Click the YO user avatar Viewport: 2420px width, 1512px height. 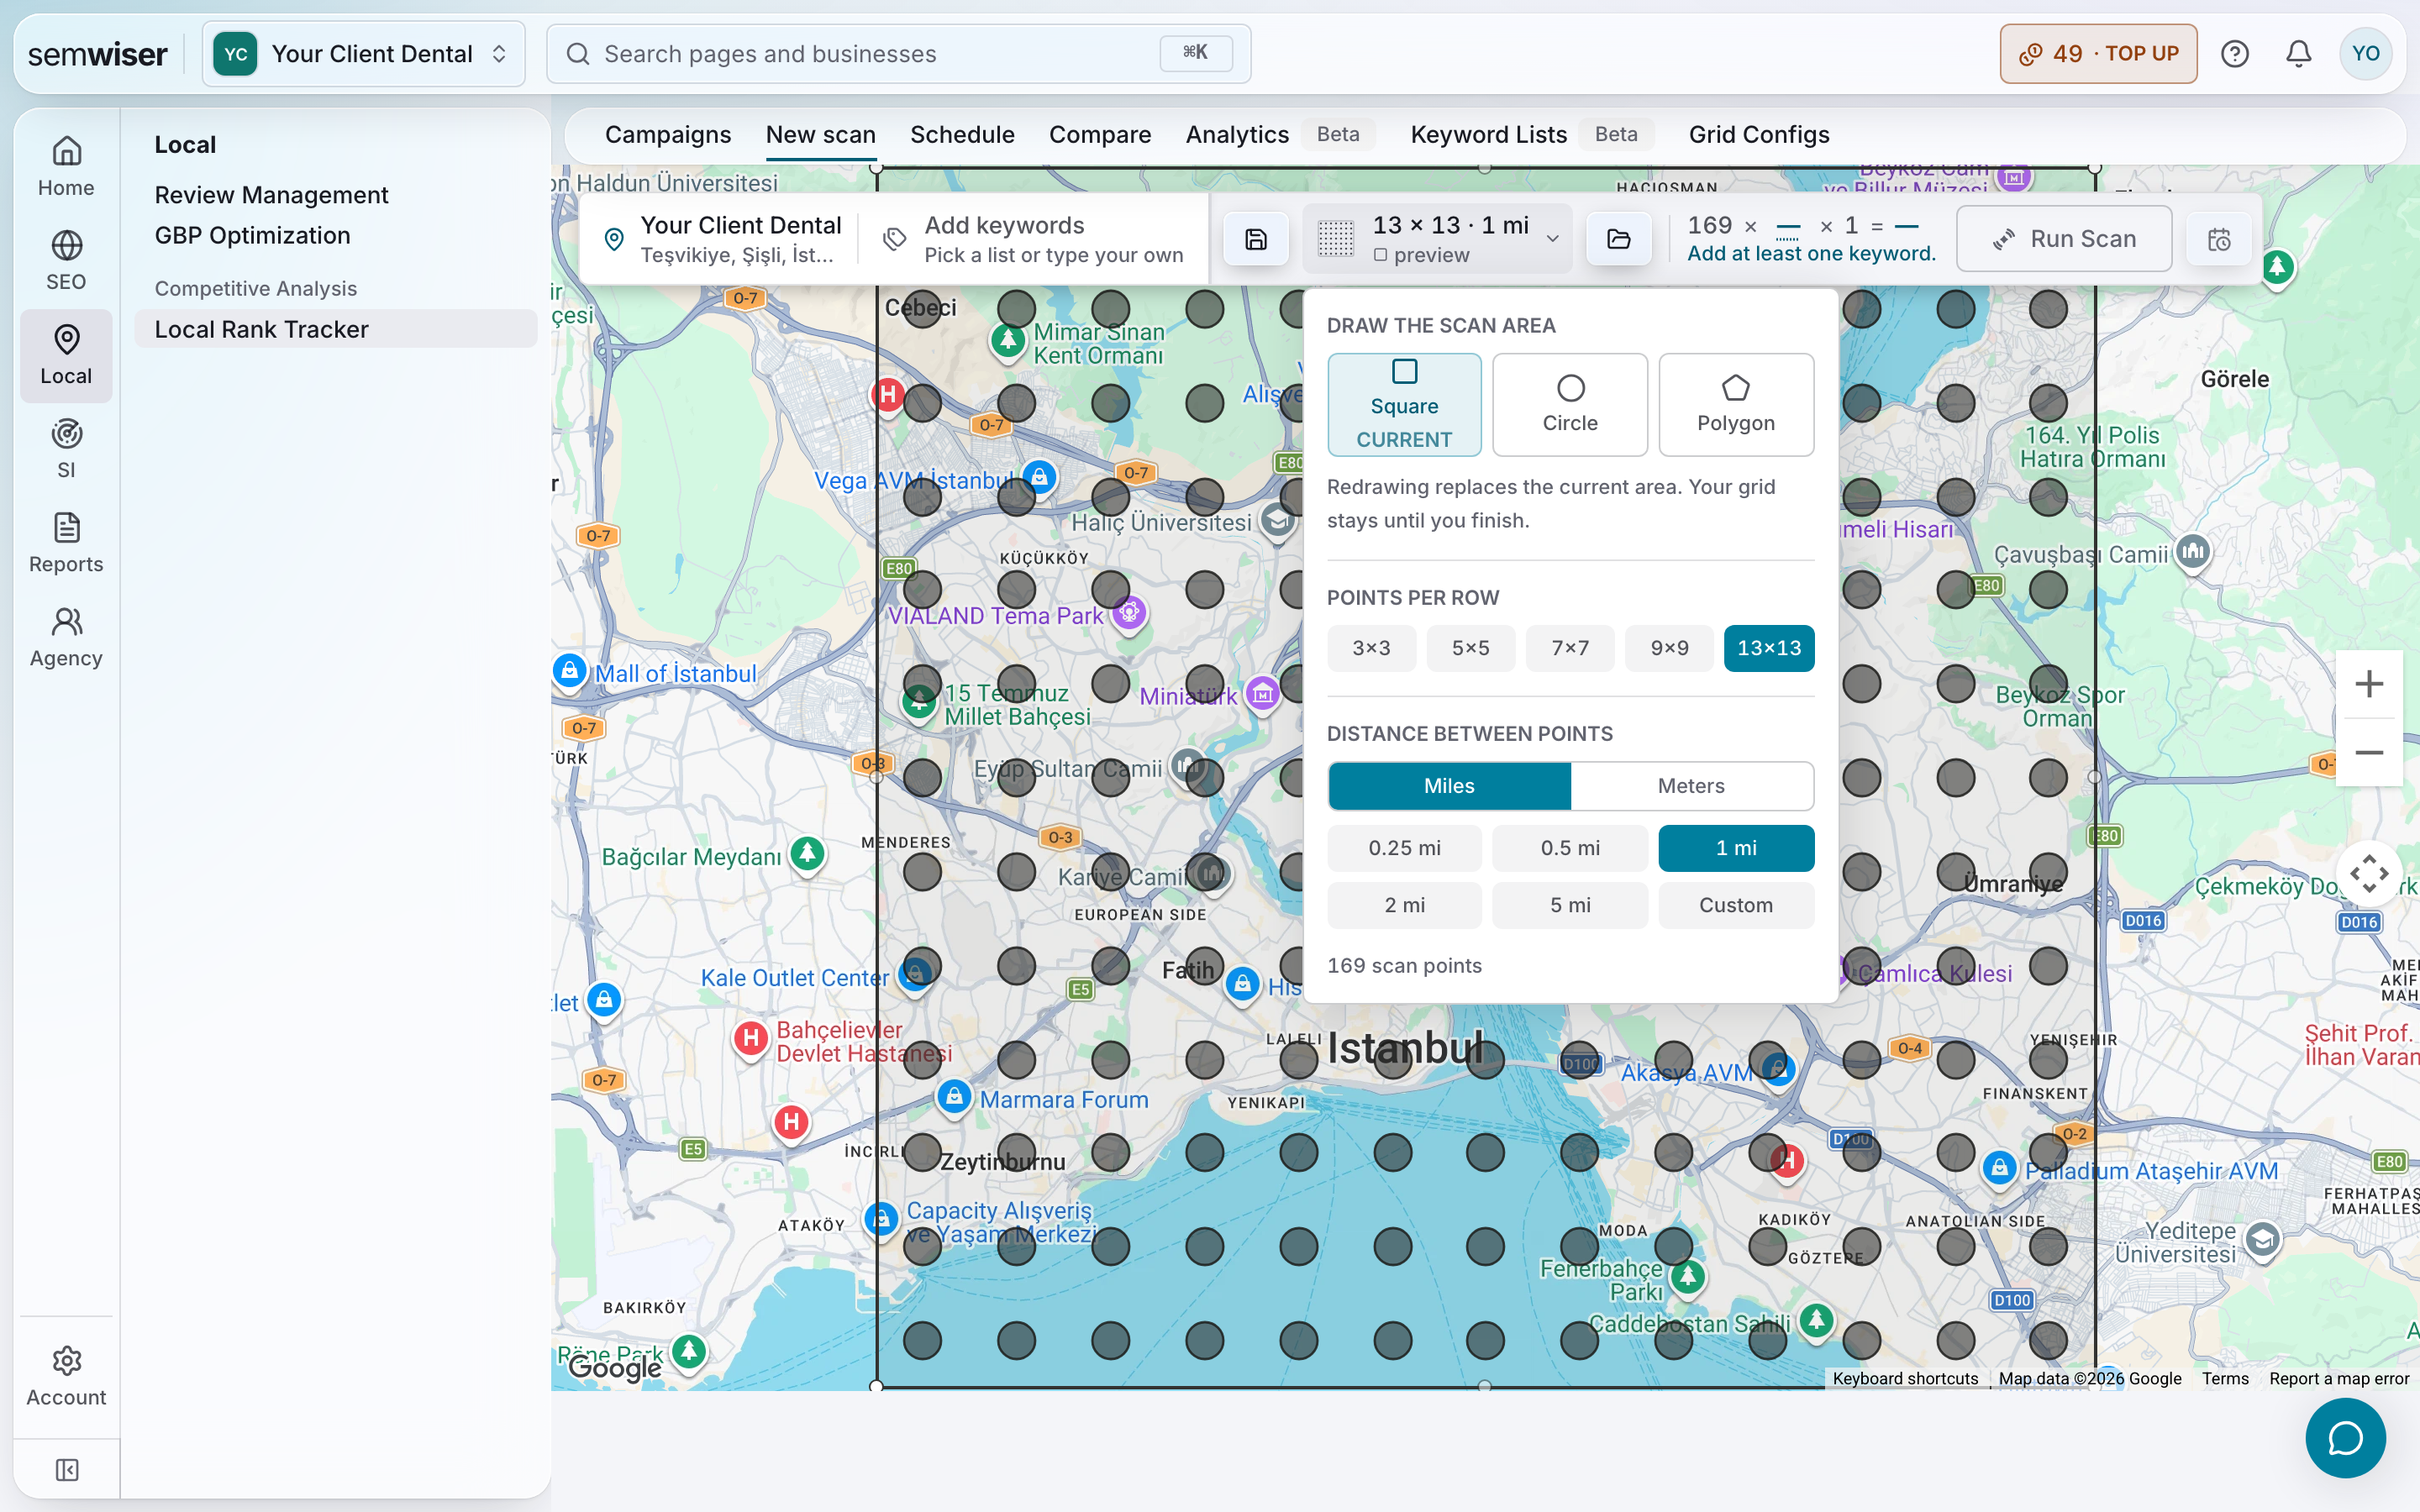2365,54
